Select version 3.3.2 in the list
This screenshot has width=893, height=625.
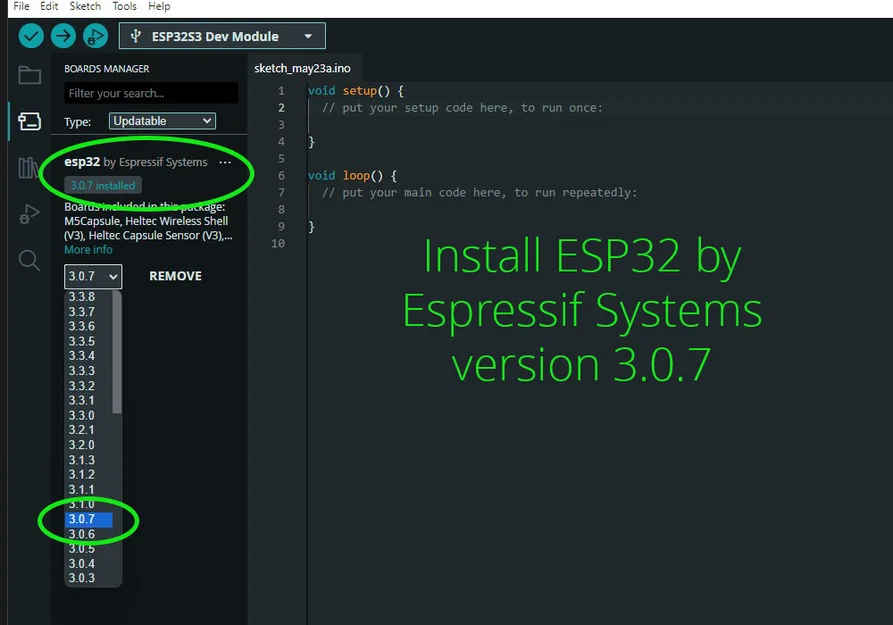[88, 386]
